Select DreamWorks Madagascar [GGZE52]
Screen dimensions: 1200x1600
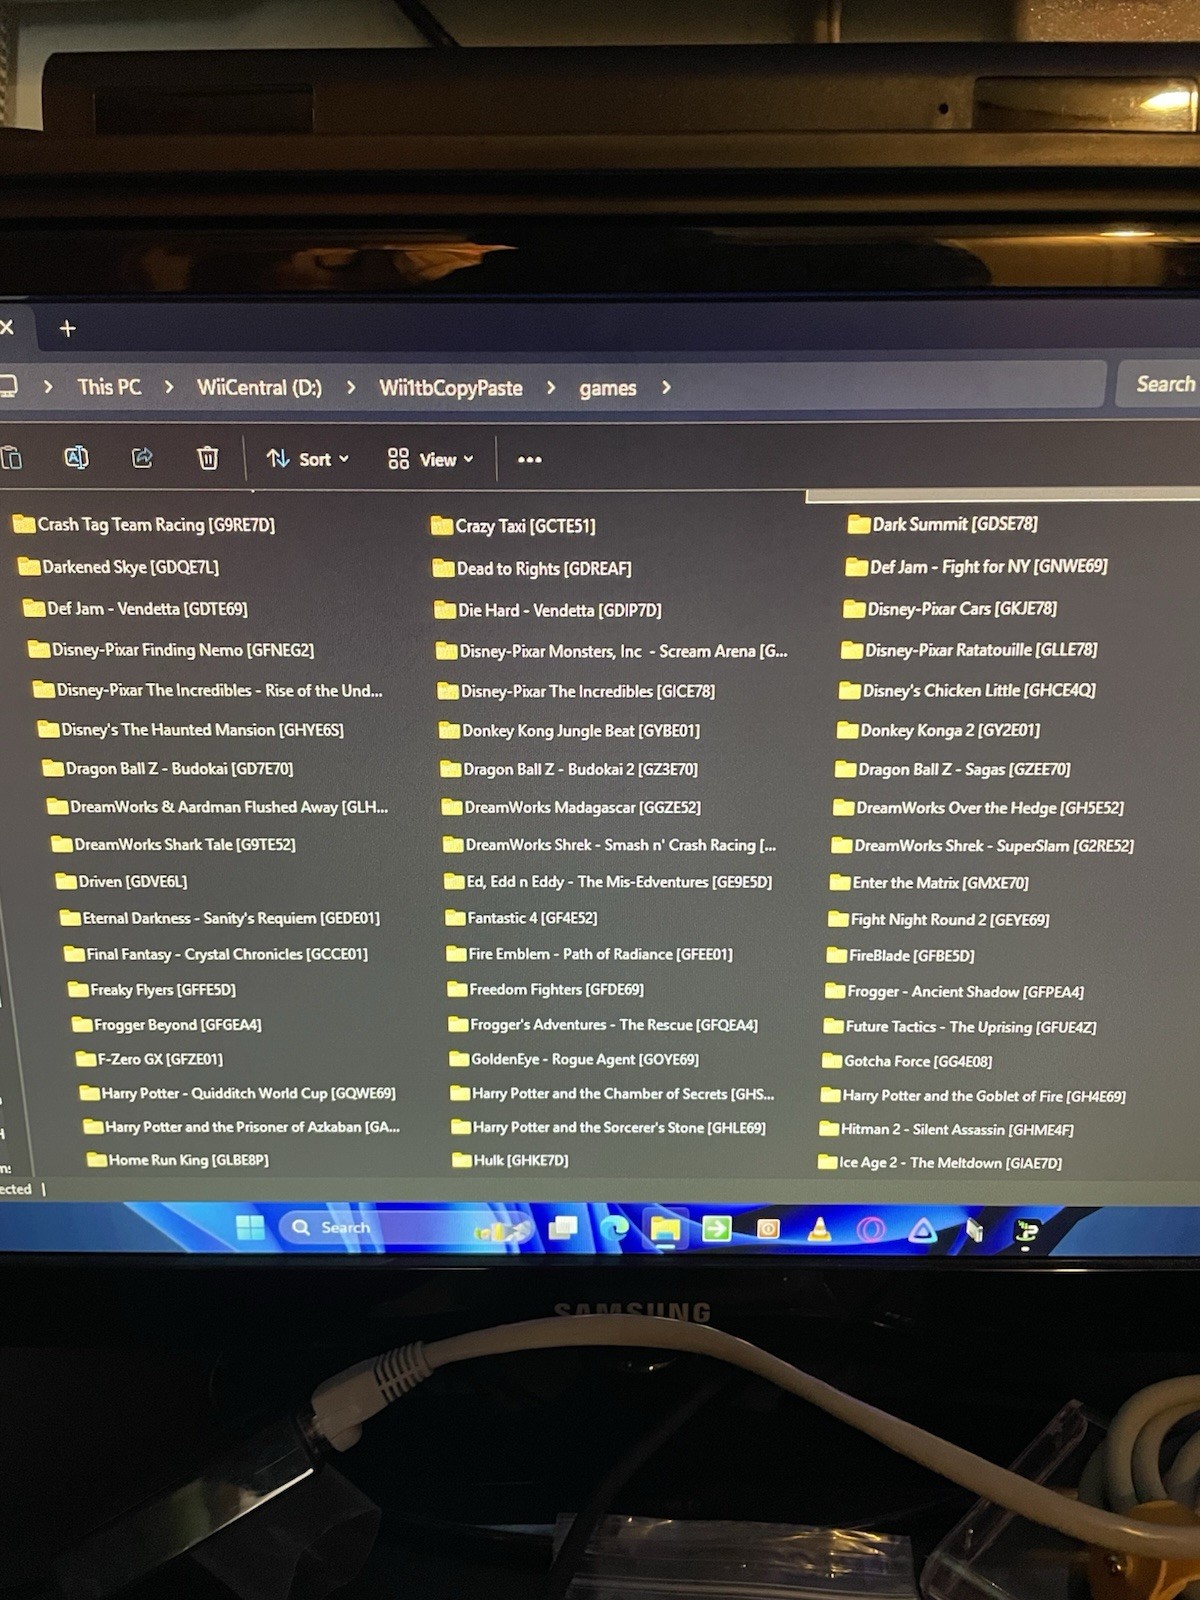571,807
